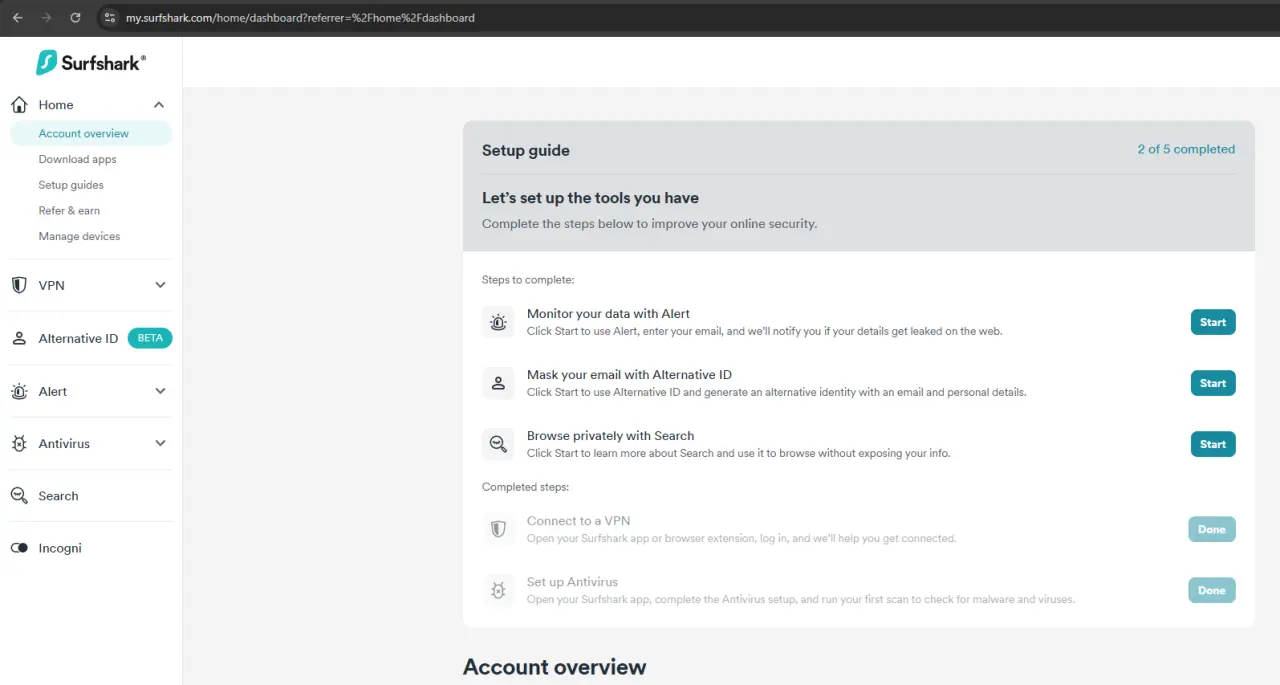Click the Search magnifier icon in sidebar

click(19, 496)
